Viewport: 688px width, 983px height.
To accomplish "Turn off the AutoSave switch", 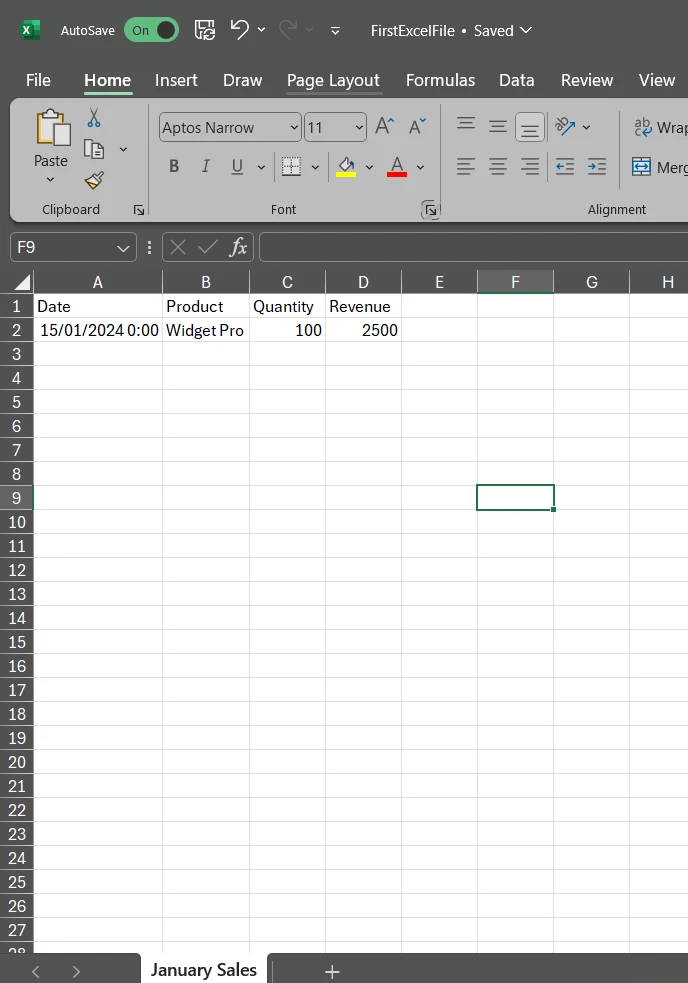I will [151, 30].
